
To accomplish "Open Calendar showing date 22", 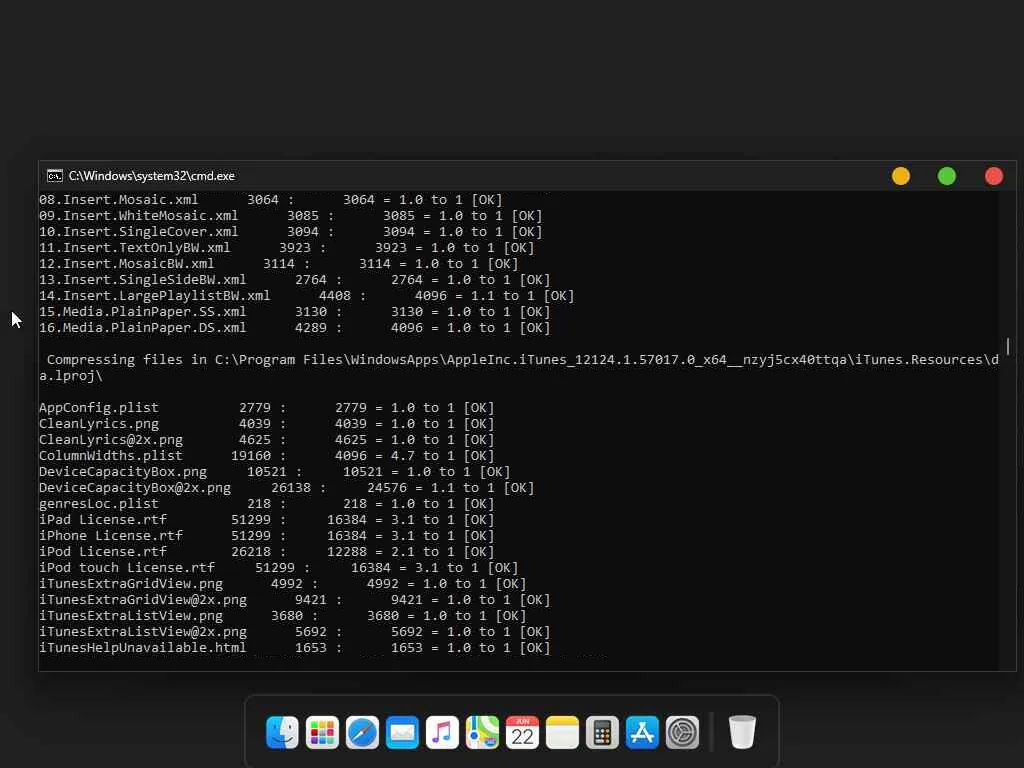I will tap(522, 732).
